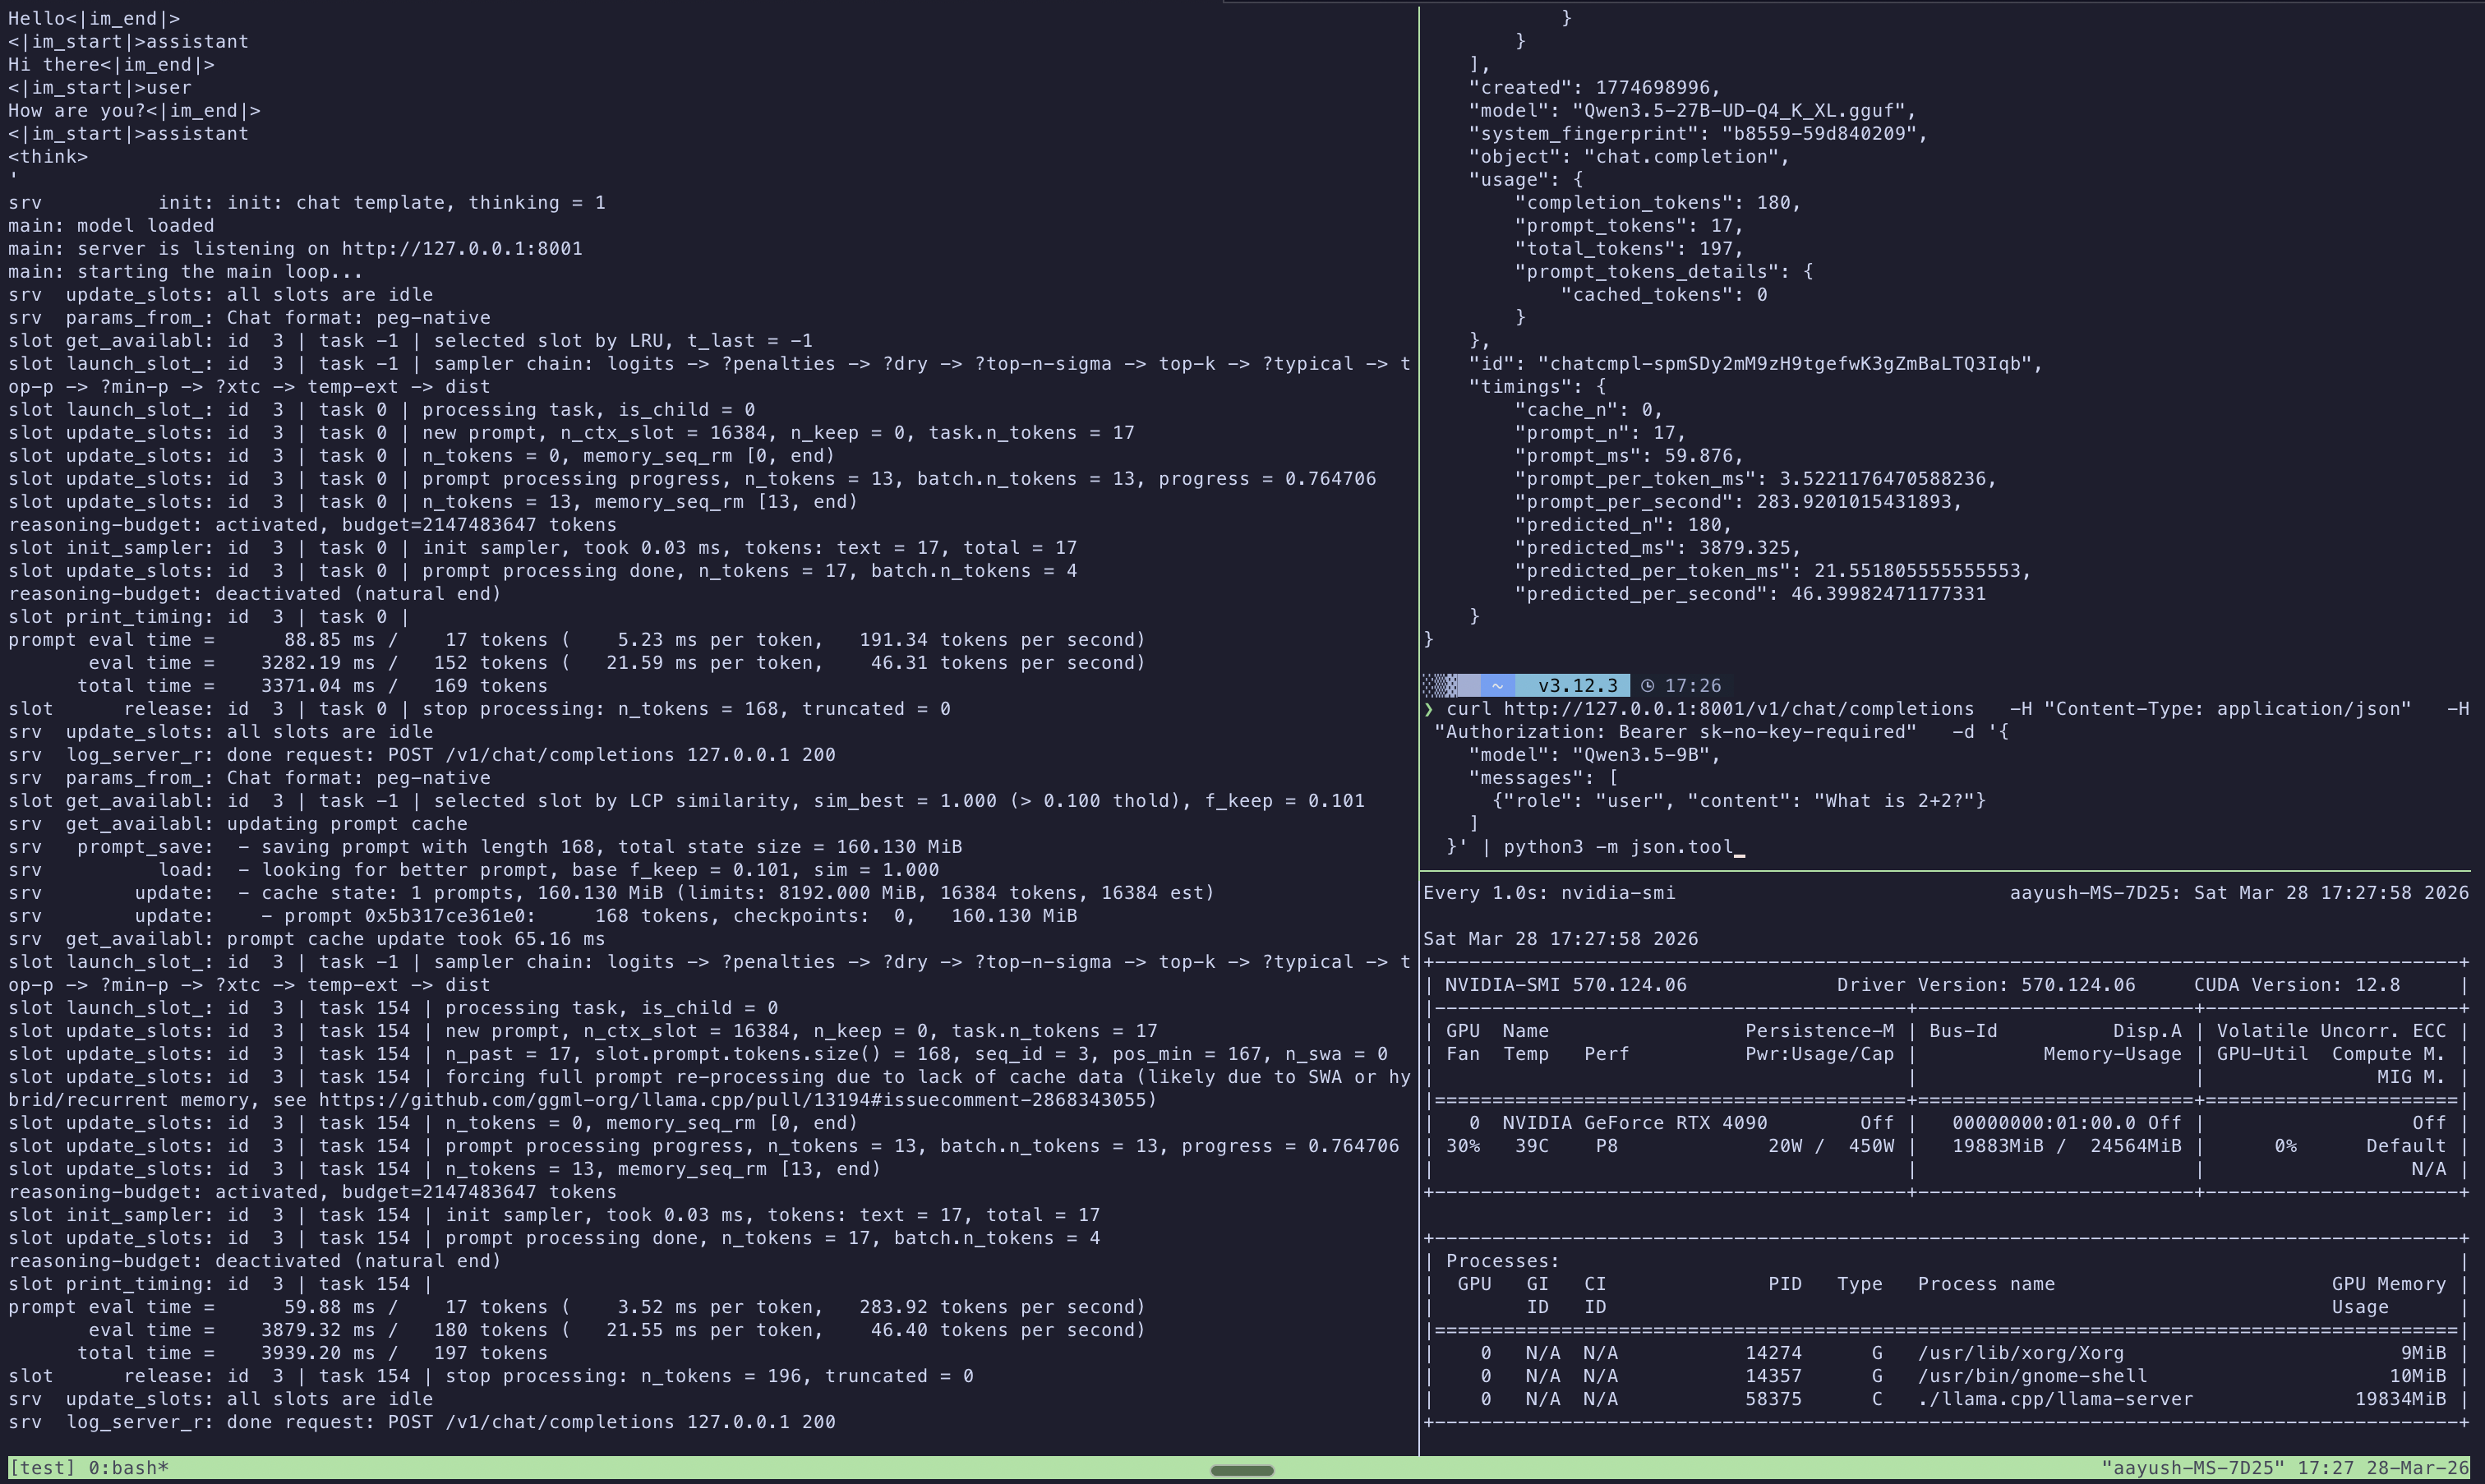Click the clock icon in the shell prompt

pos(1647,686)
